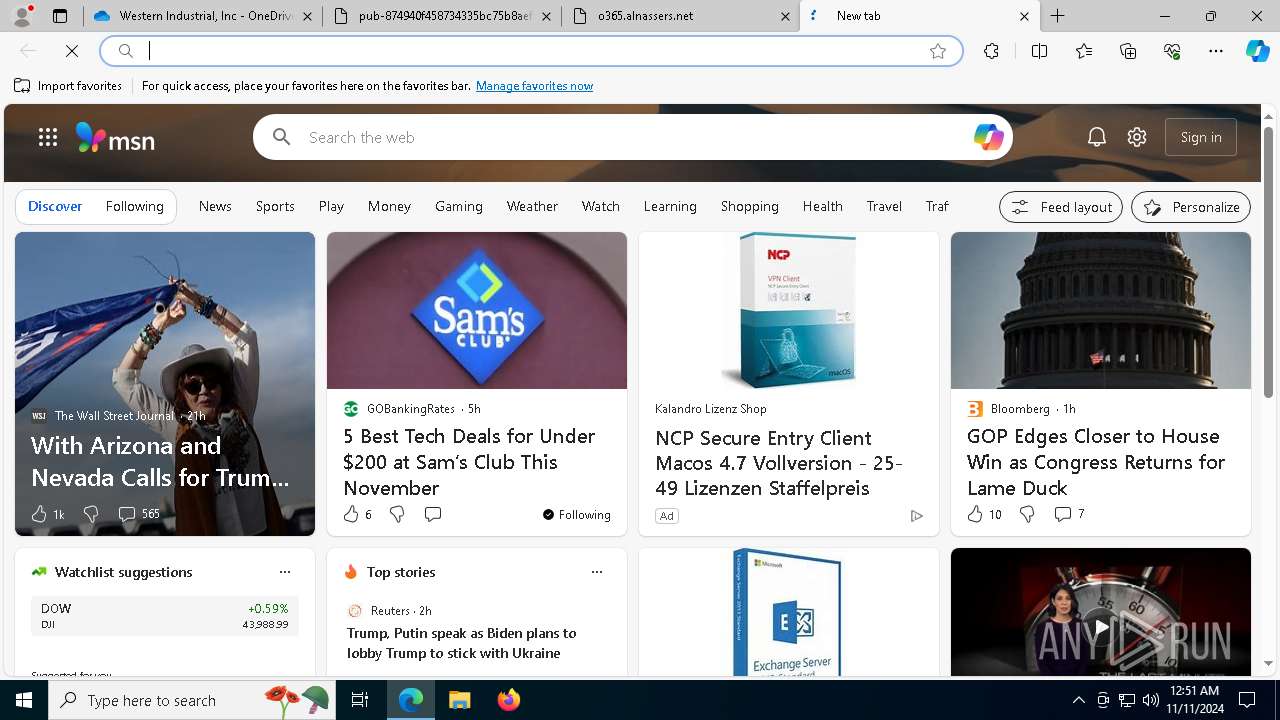Select the Discover feed tab
This screenshot has height=720, width=1280.
pos(55,206)
